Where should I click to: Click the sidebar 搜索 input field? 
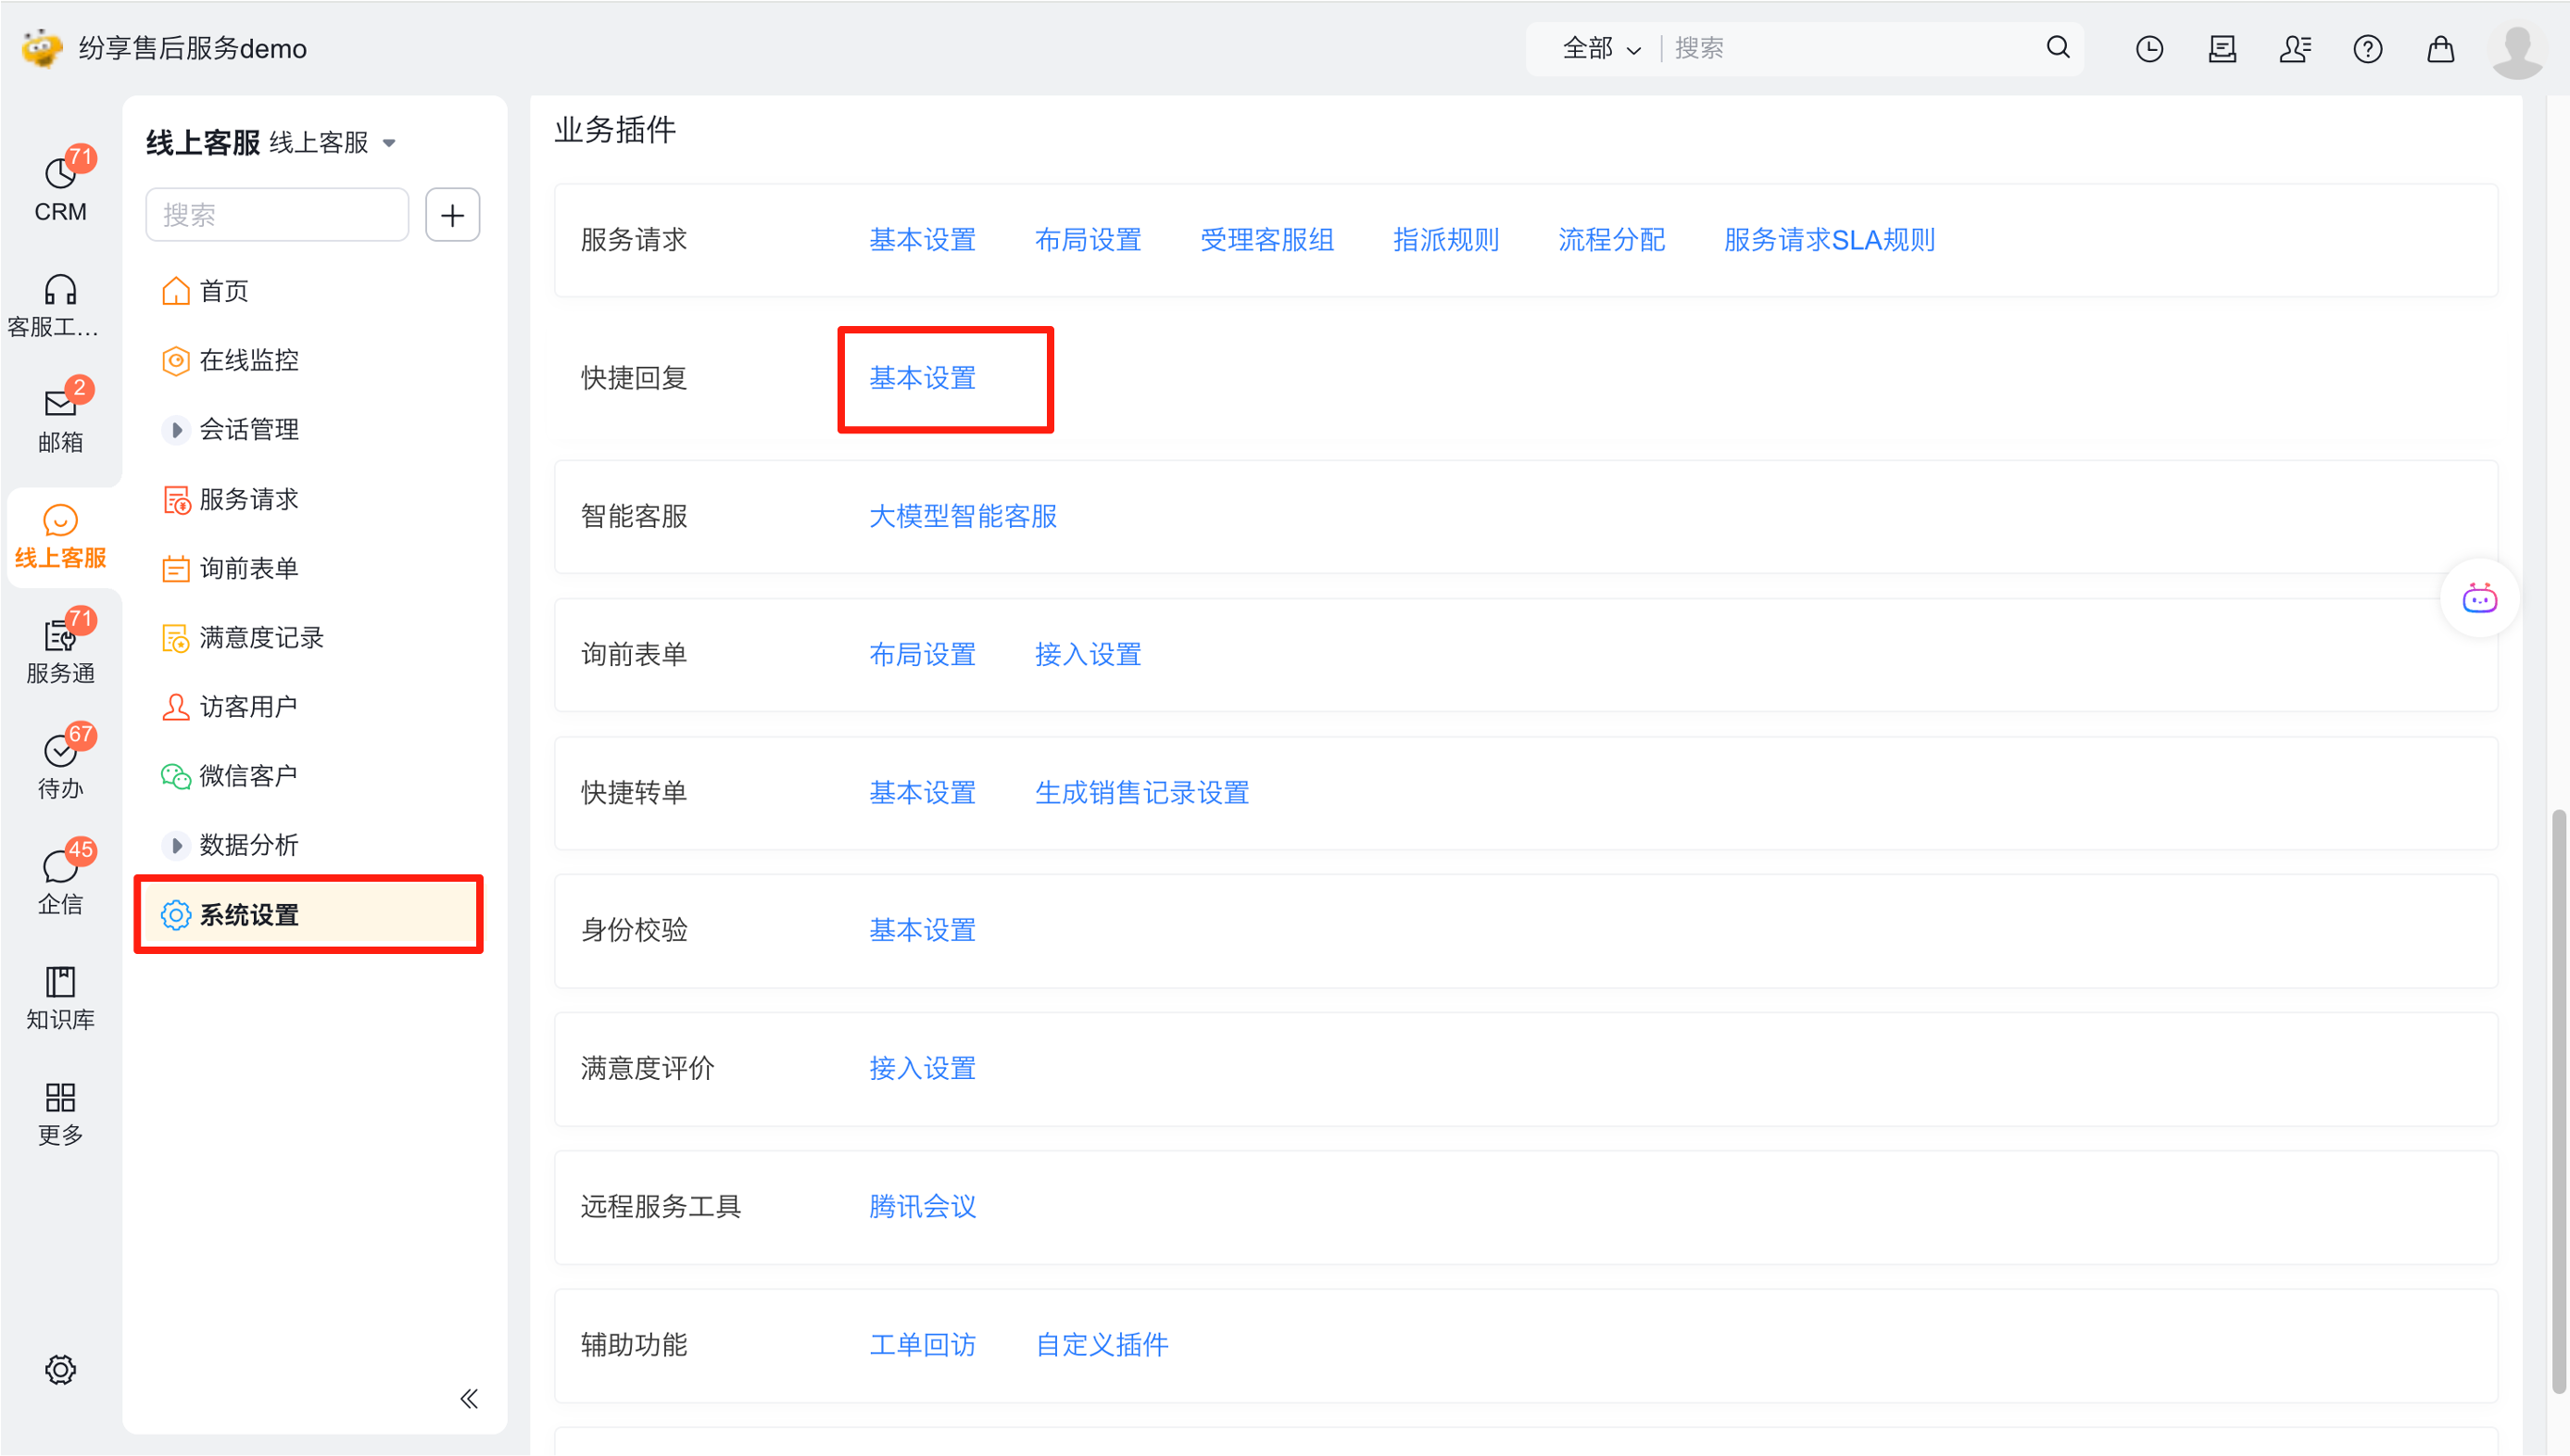pos(277,215)
